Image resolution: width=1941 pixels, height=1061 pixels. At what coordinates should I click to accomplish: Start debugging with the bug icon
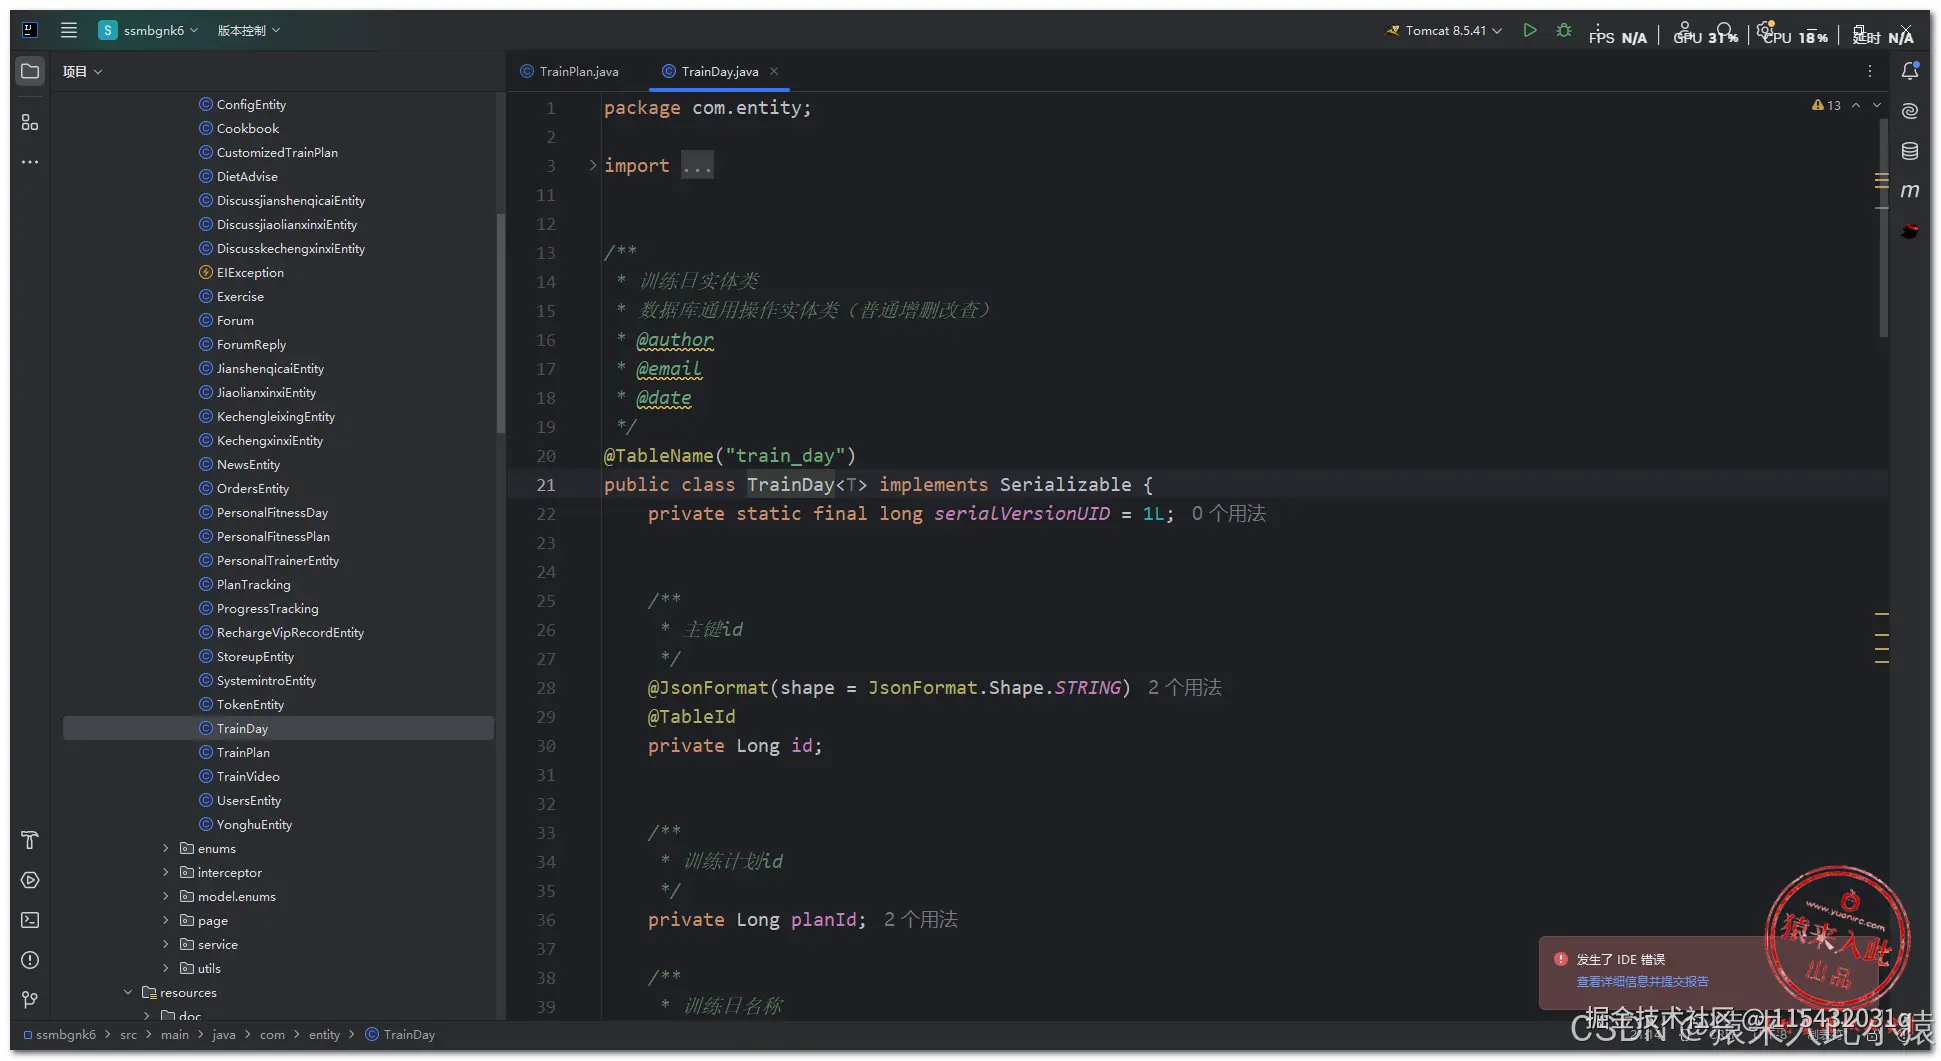click(1564, 30)
